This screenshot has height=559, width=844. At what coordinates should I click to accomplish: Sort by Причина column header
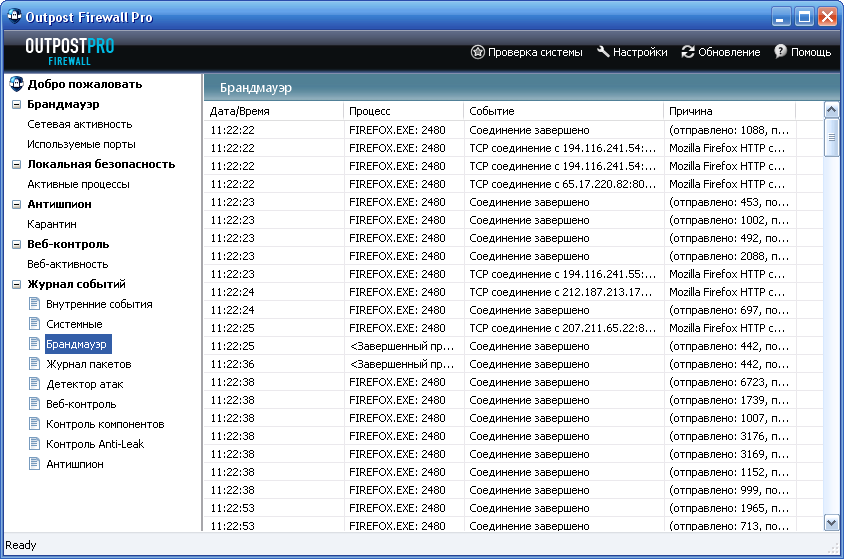pyautogui.click(x=729, y=111)
